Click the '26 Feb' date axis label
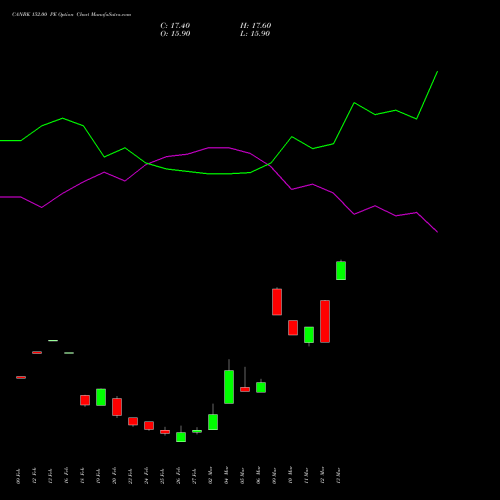The width and height of the screenshot is (500, 500). coord(178,476)
